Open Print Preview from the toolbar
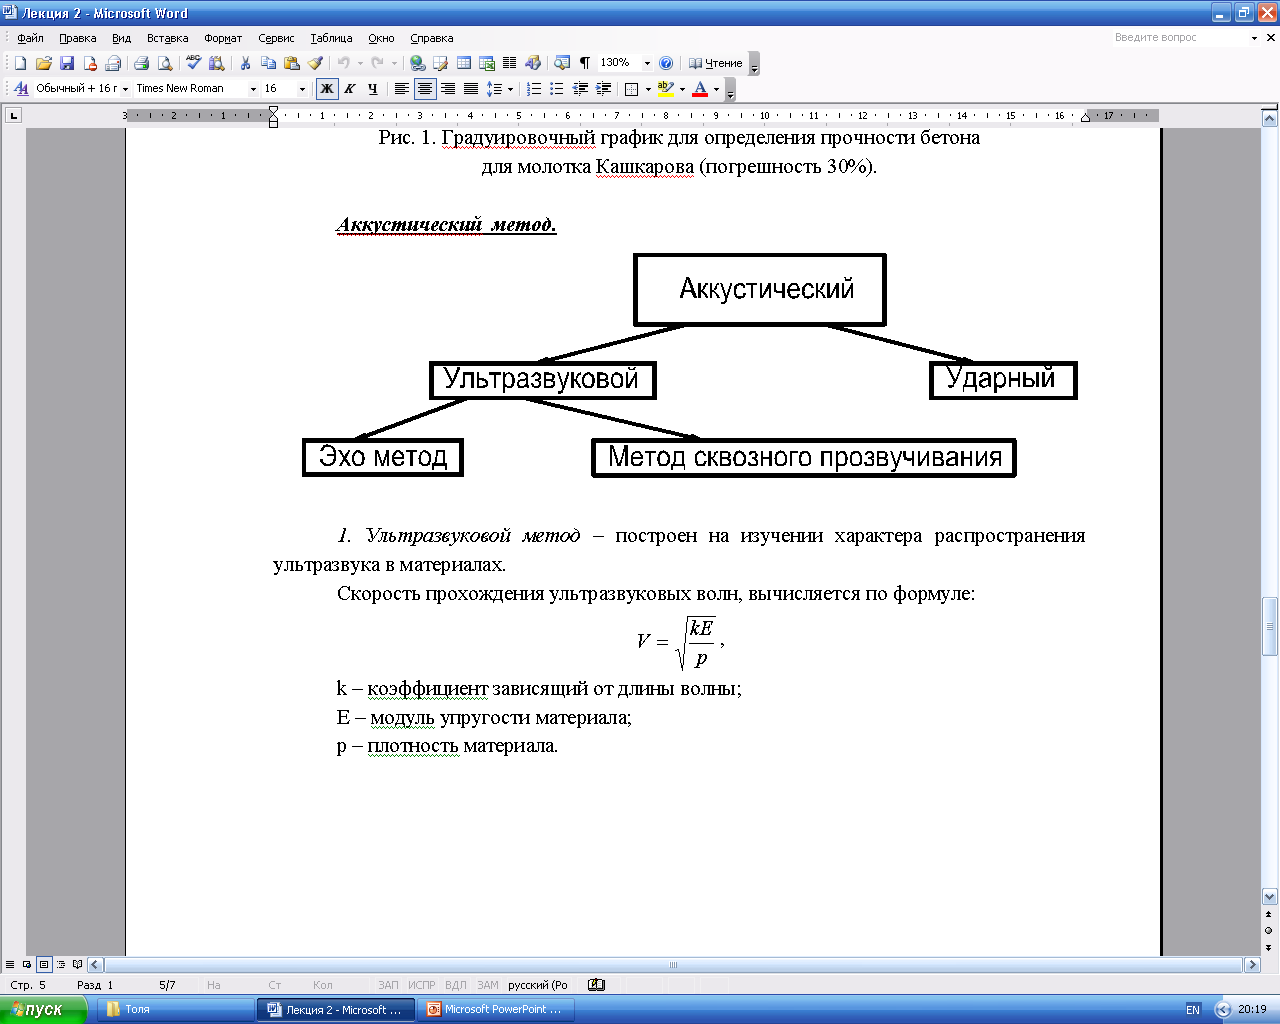 (x=165, y=63)
